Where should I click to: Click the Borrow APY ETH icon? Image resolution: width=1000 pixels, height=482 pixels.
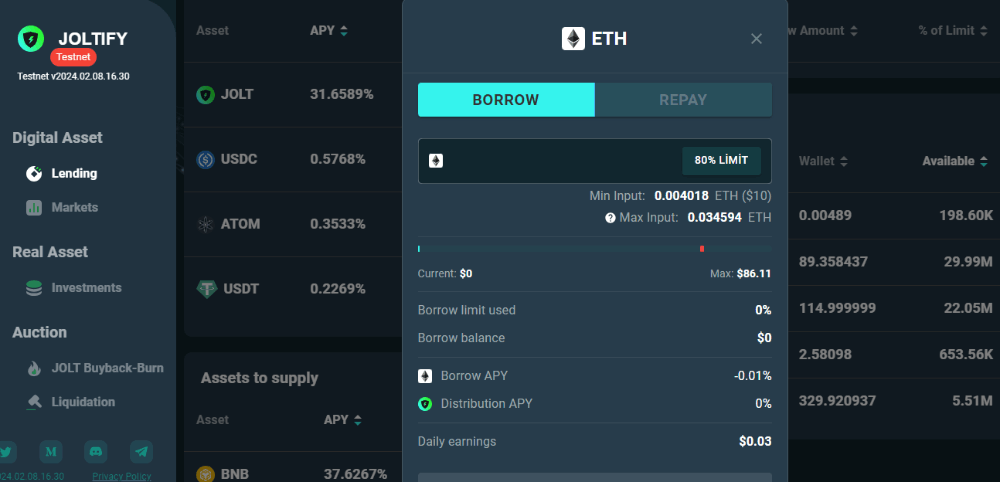[425, 376]
